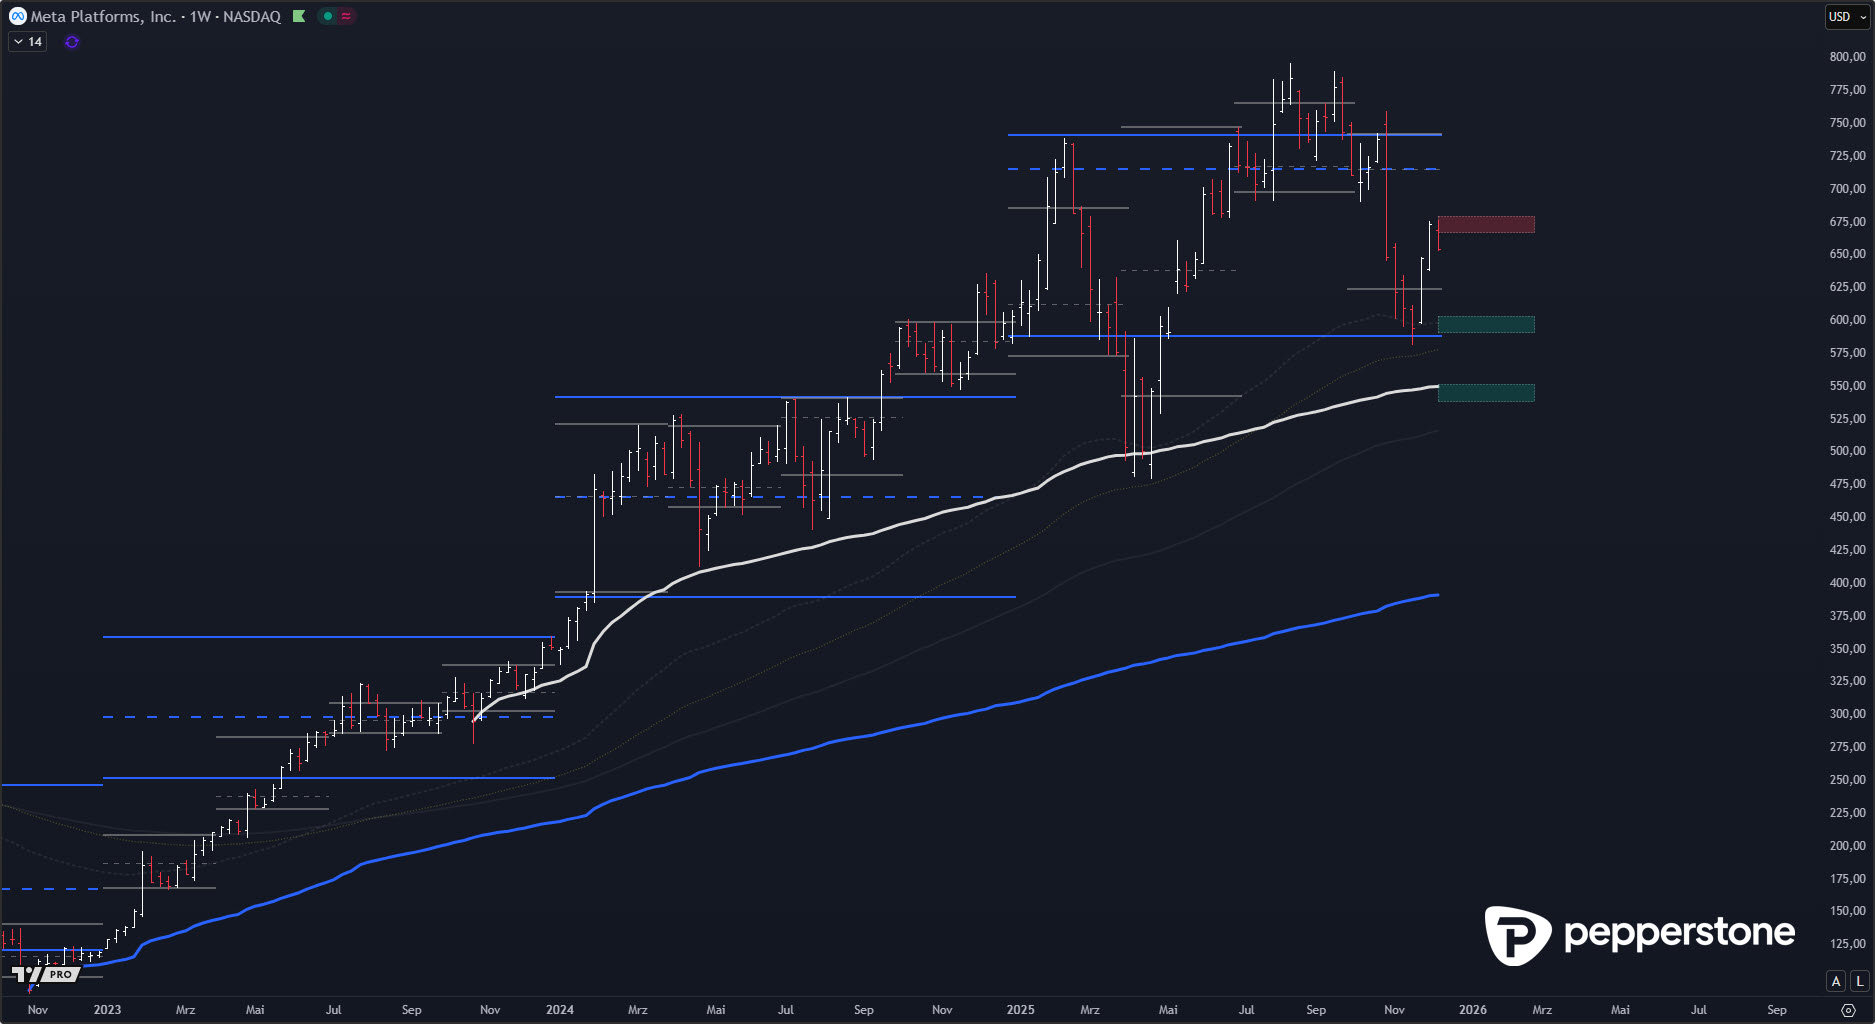Click the 750,00 price axis label
This screenshot has height=1024, width=1875.
[x=1848, y=123]
